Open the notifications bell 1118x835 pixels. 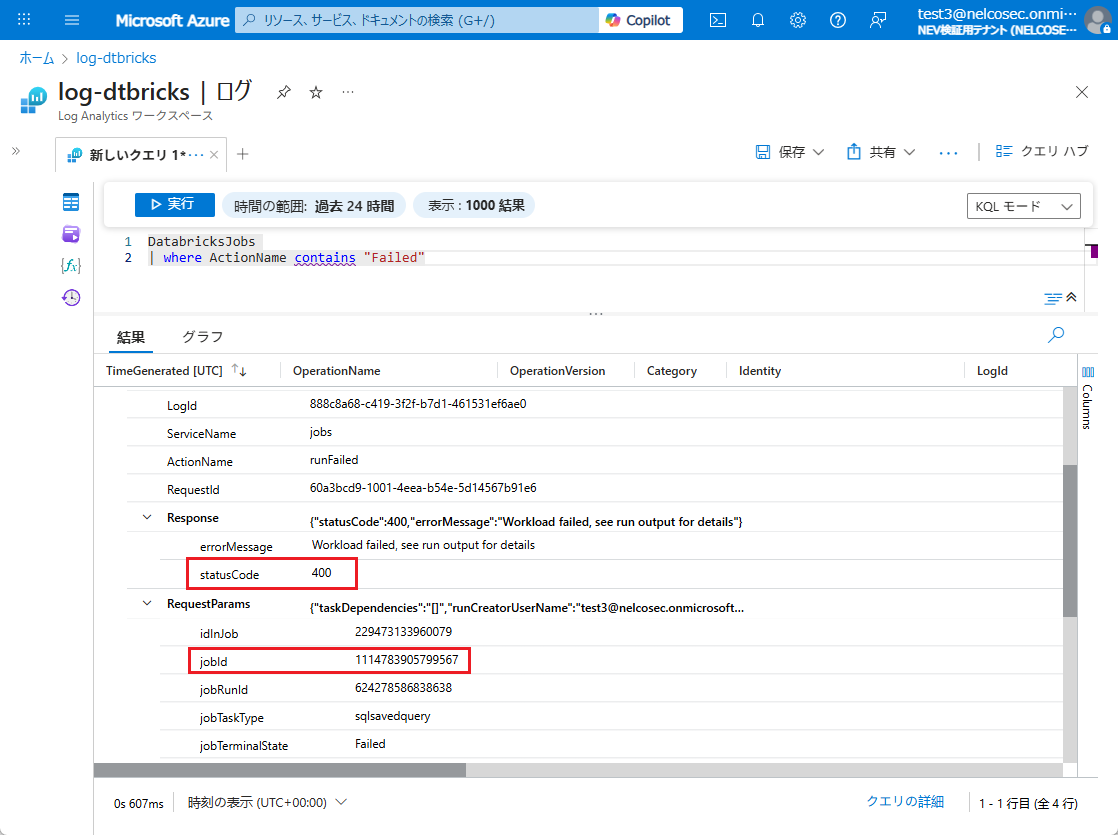click(758, 20)
